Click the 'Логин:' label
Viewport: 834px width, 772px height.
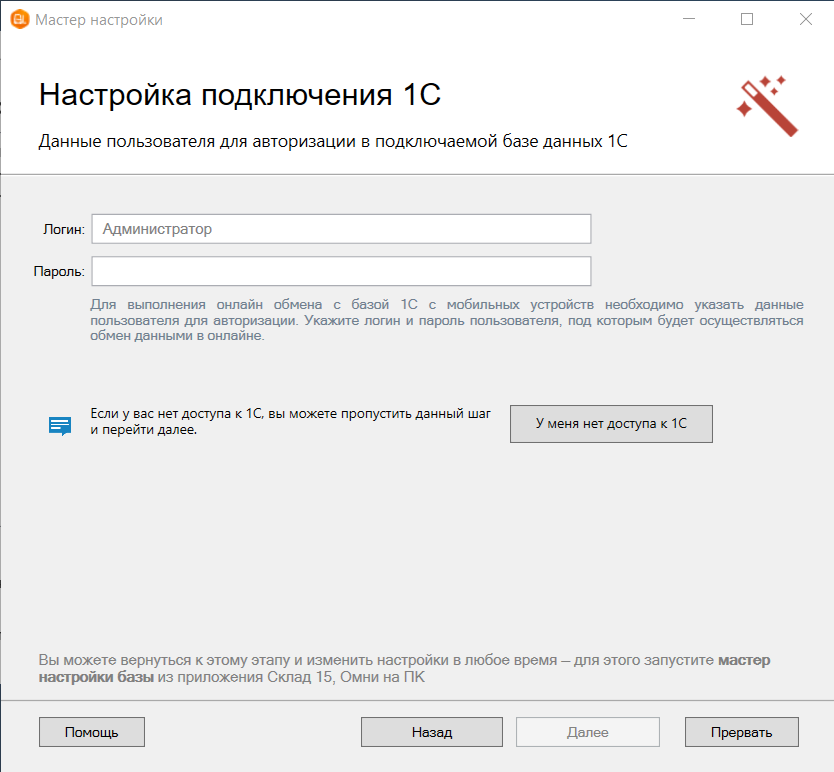(x=64, y=229)
